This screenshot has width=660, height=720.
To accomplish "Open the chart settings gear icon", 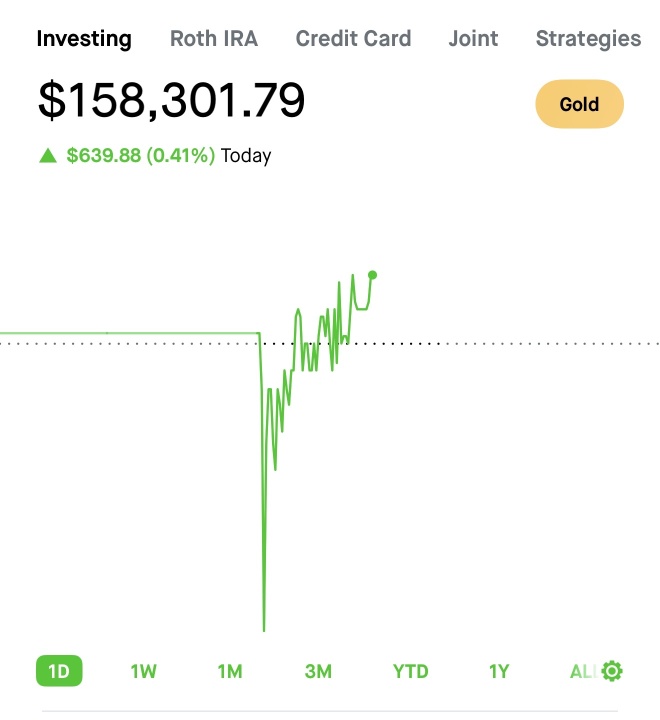I will 612,671.
